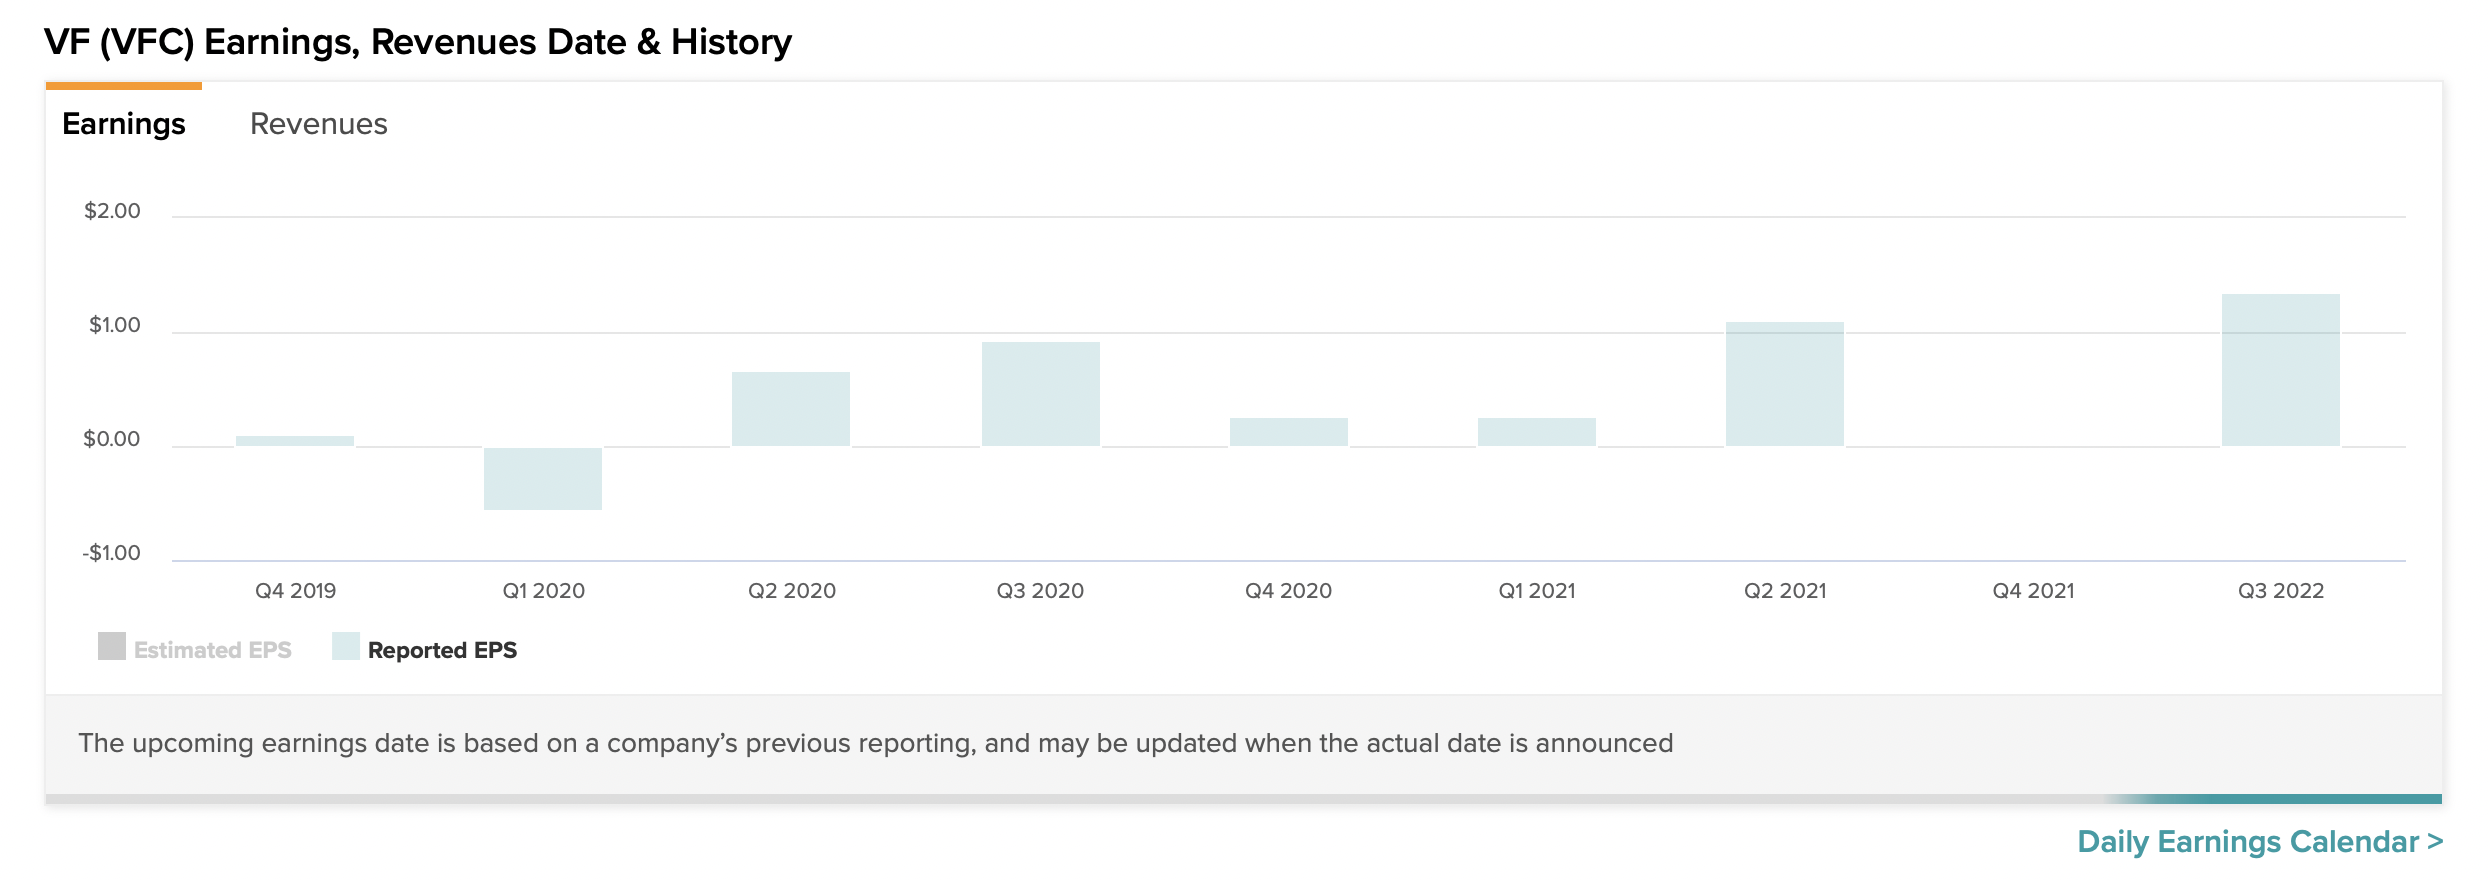Click the grey Estimated EPS legend swatch

112,646
